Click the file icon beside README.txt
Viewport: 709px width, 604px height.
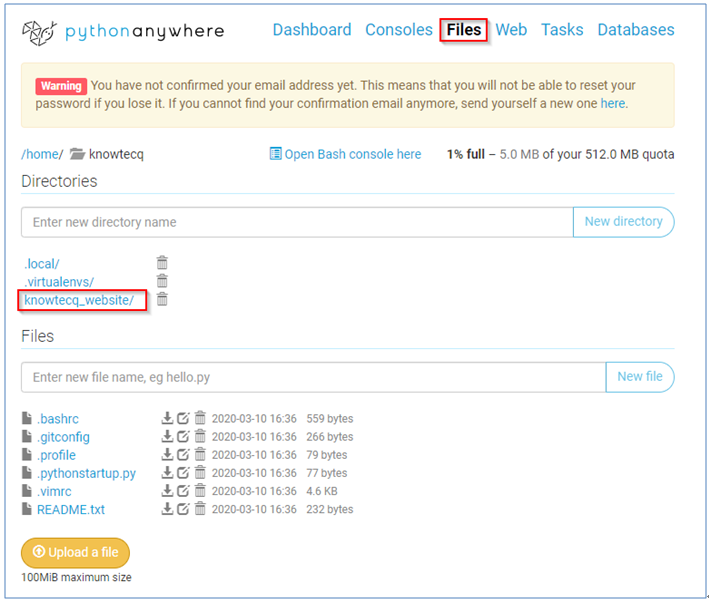(27, 509)
